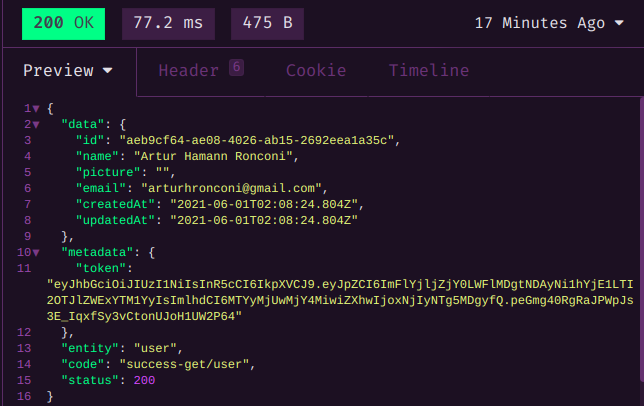The image size is (644, 406).
Task: Click the code value success-get/user
Action: pos(184,365)
